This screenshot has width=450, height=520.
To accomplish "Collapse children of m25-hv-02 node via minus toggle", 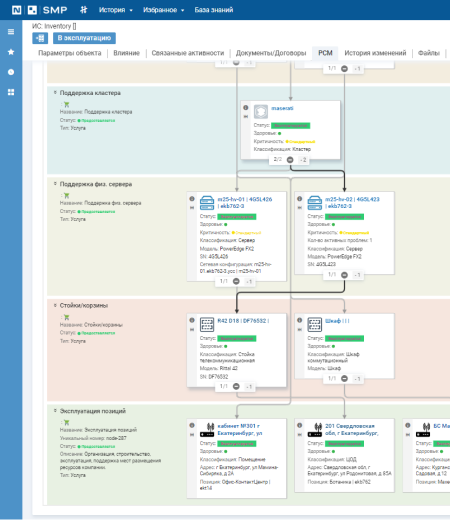I will pos(344,275).
